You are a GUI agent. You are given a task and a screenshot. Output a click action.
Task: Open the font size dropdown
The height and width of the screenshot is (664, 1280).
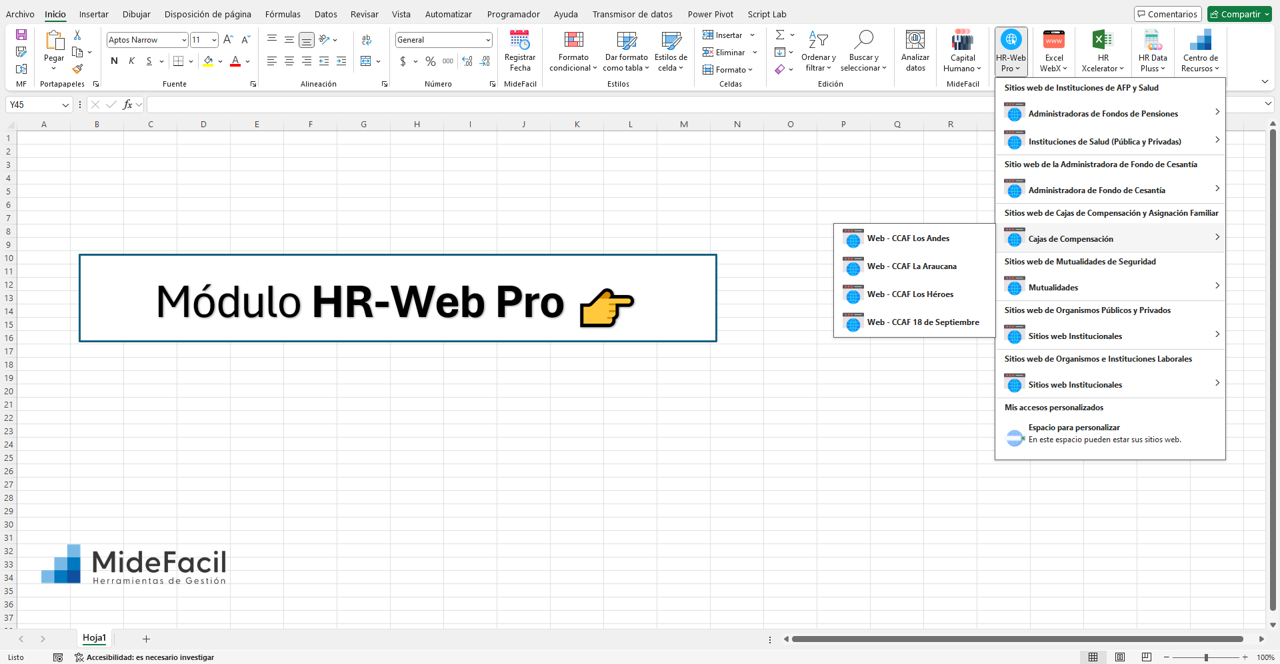214,40
